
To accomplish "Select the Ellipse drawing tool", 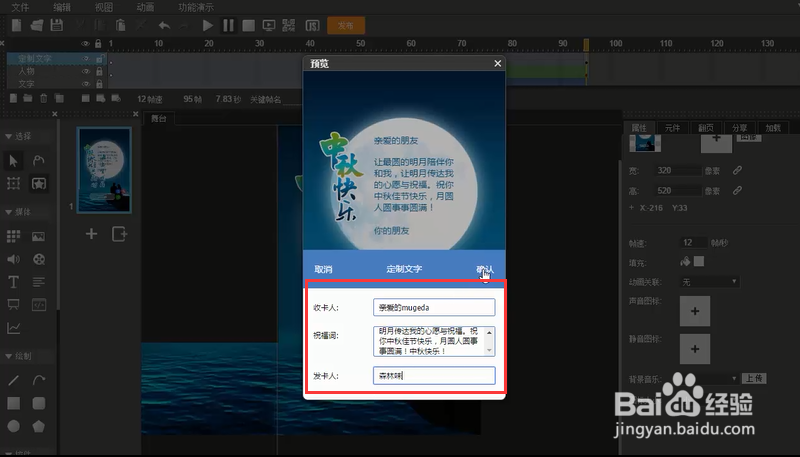I will coord(13,426).
